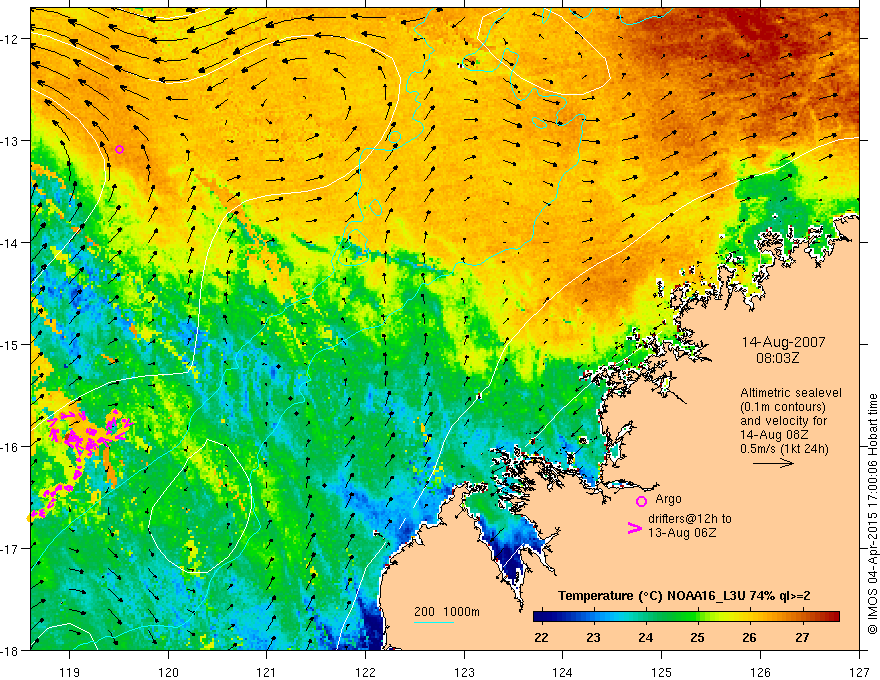Click the longitude axis label 125
This screenshot has width=880, height=680.
[x=661, y=672]
